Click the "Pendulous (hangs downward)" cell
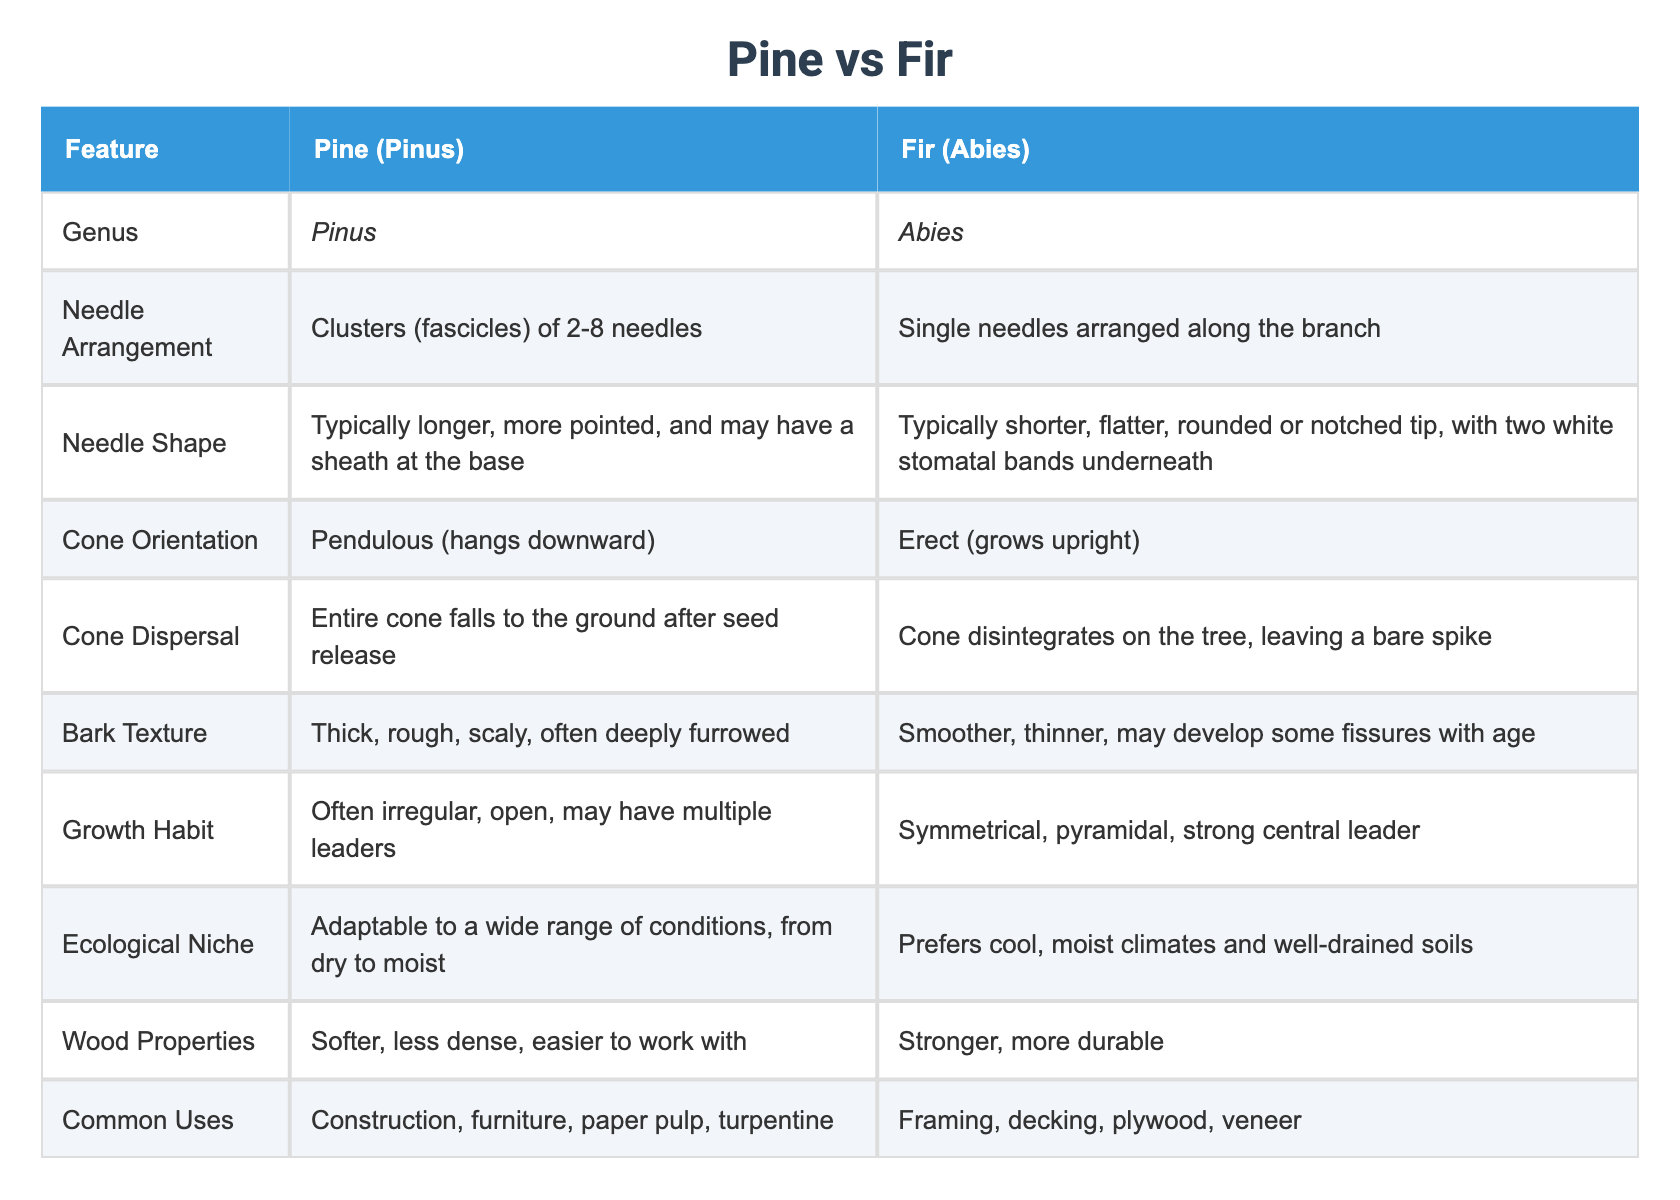This screenshot has width=1680, height=1200. [x=483, y=540]
